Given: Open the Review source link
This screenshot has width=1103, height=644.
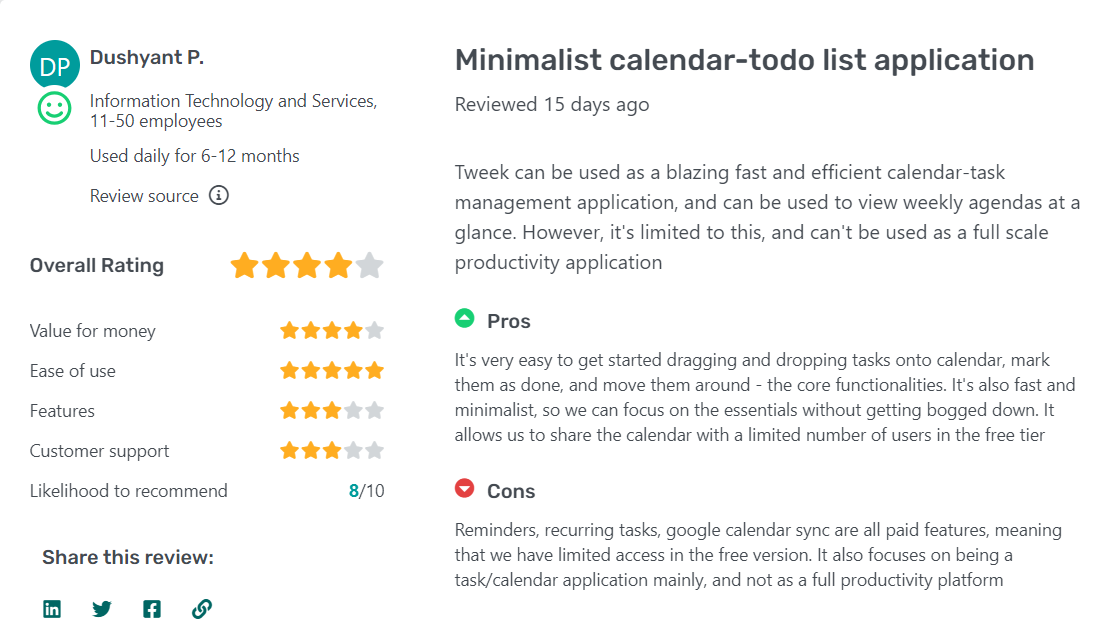Looking at the screenshot, I should 142,195.
